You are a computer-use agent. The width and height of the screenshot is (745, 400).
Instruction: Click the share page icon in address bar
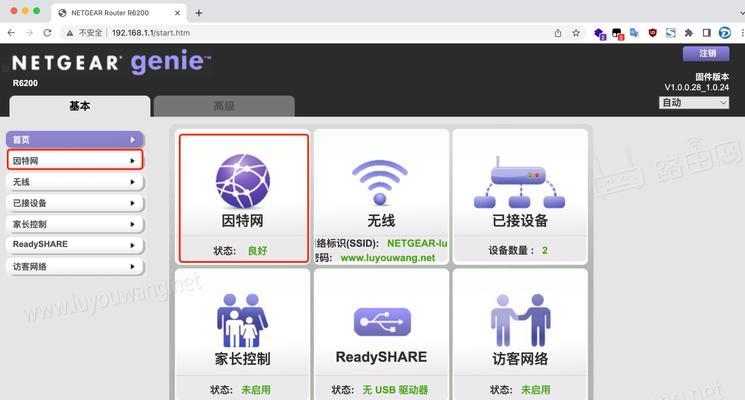pyautogui.click(x=558, y=33)
